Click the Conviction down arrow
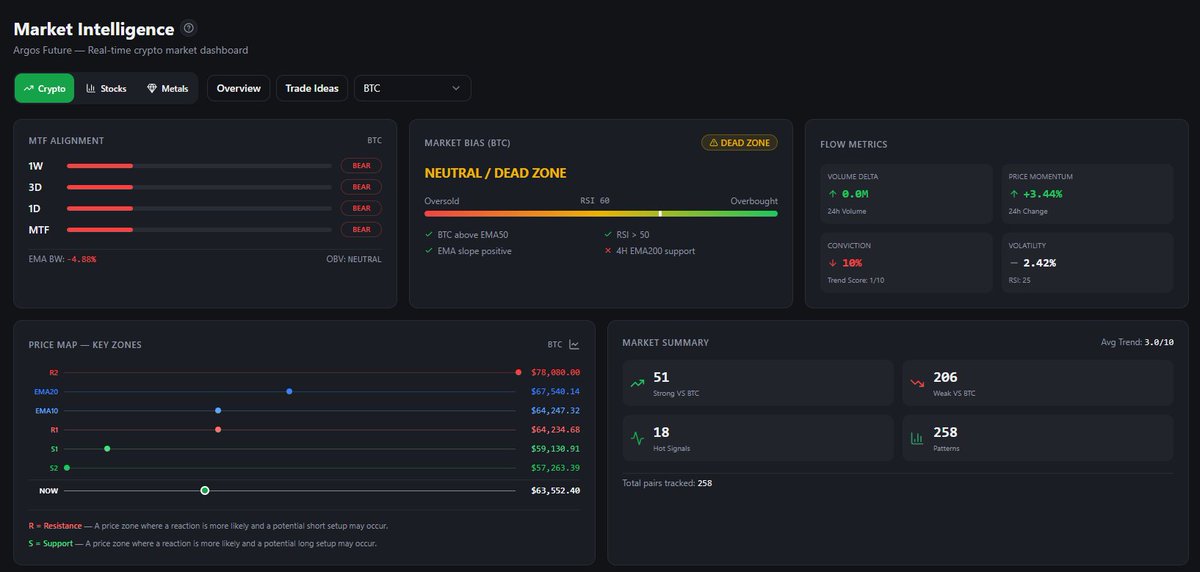Screen dimensions: 1200x572 point(832,263)
